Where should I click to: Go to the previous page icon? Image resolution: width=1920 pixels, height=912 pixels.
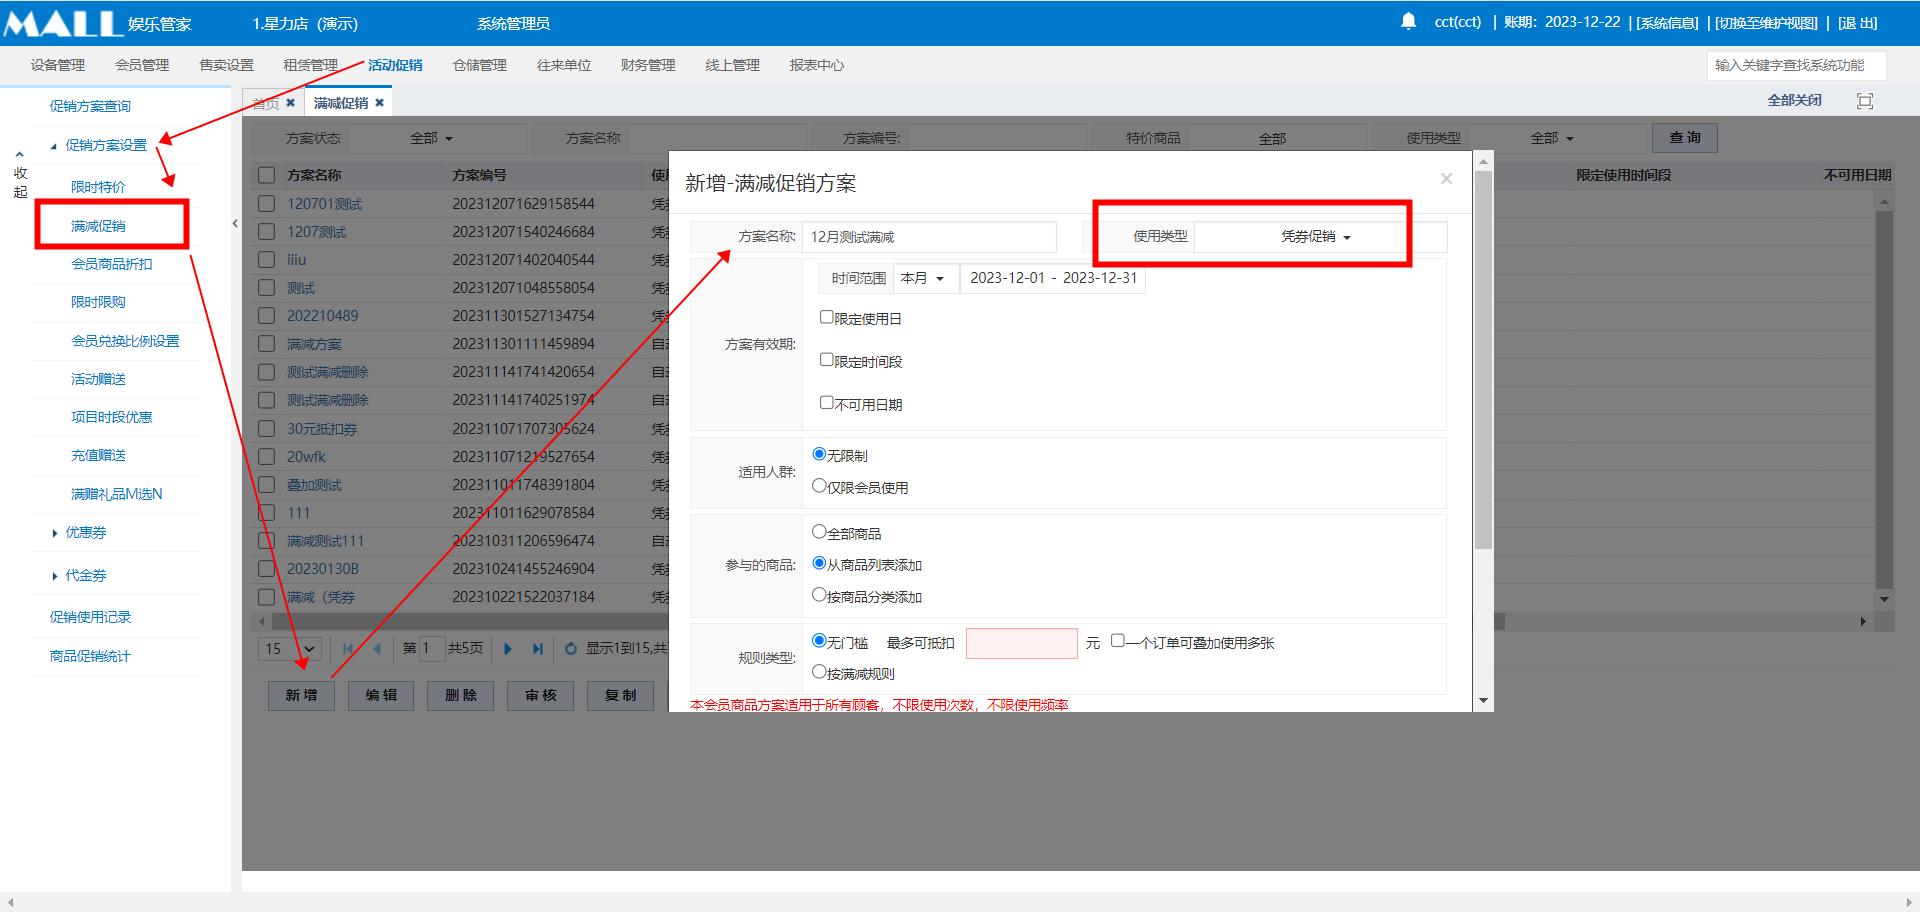[377, 649]
